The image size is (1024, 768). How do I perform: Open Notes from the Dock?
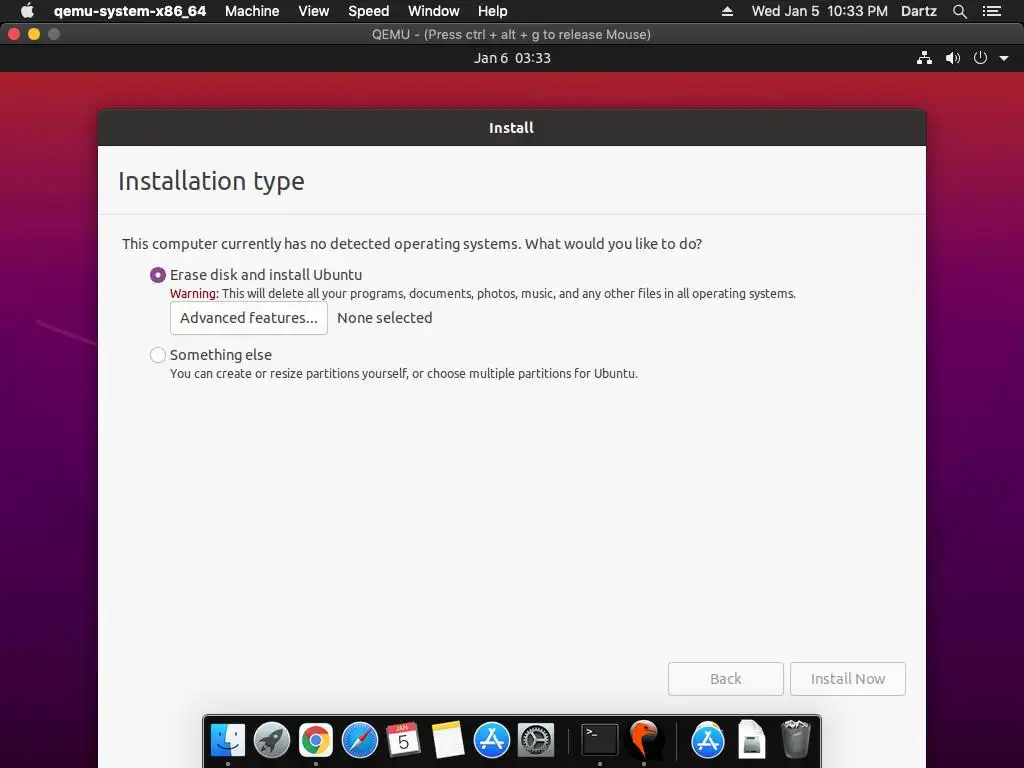tap(448, 741)
